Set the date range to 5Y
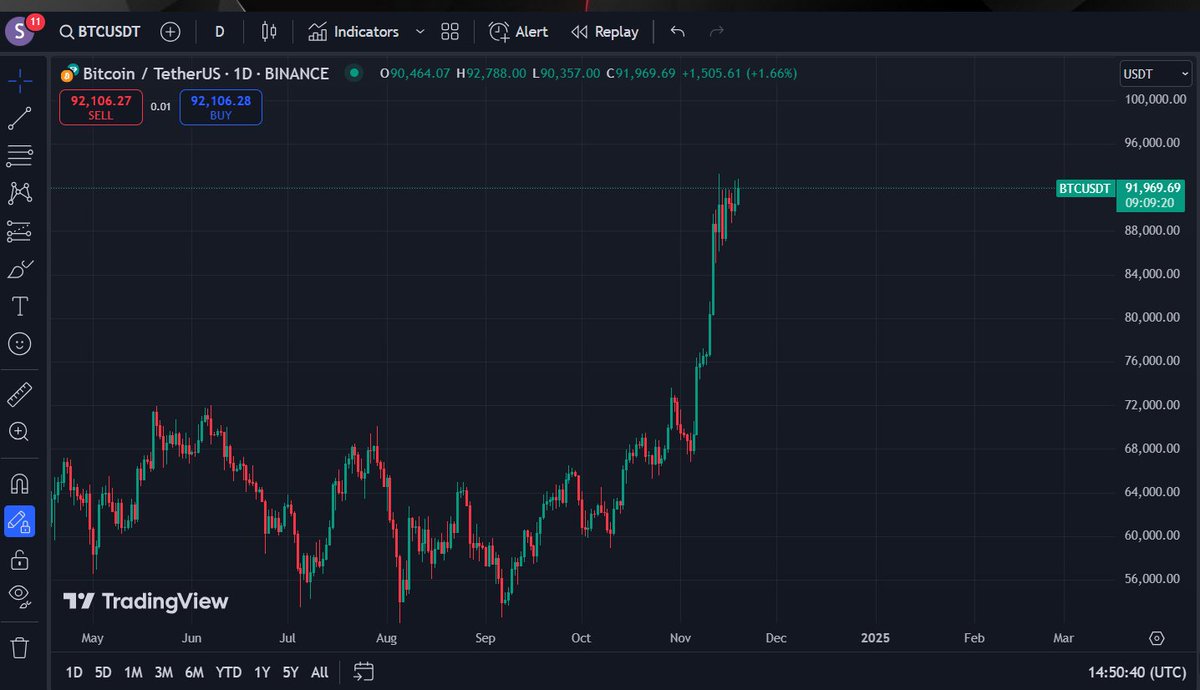 290,672
